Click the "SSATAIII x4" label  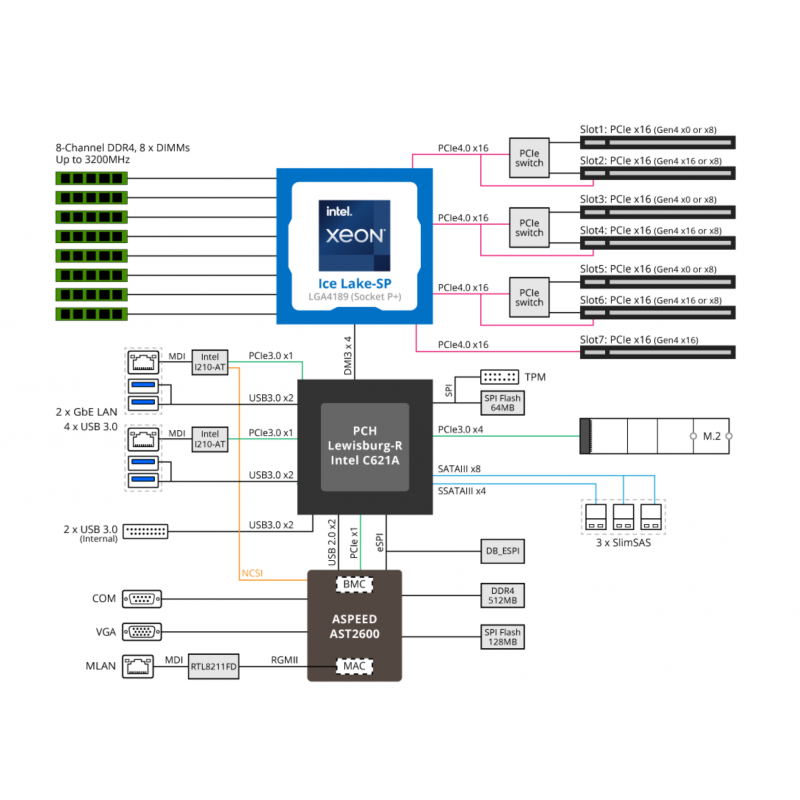tap(462, 491)
